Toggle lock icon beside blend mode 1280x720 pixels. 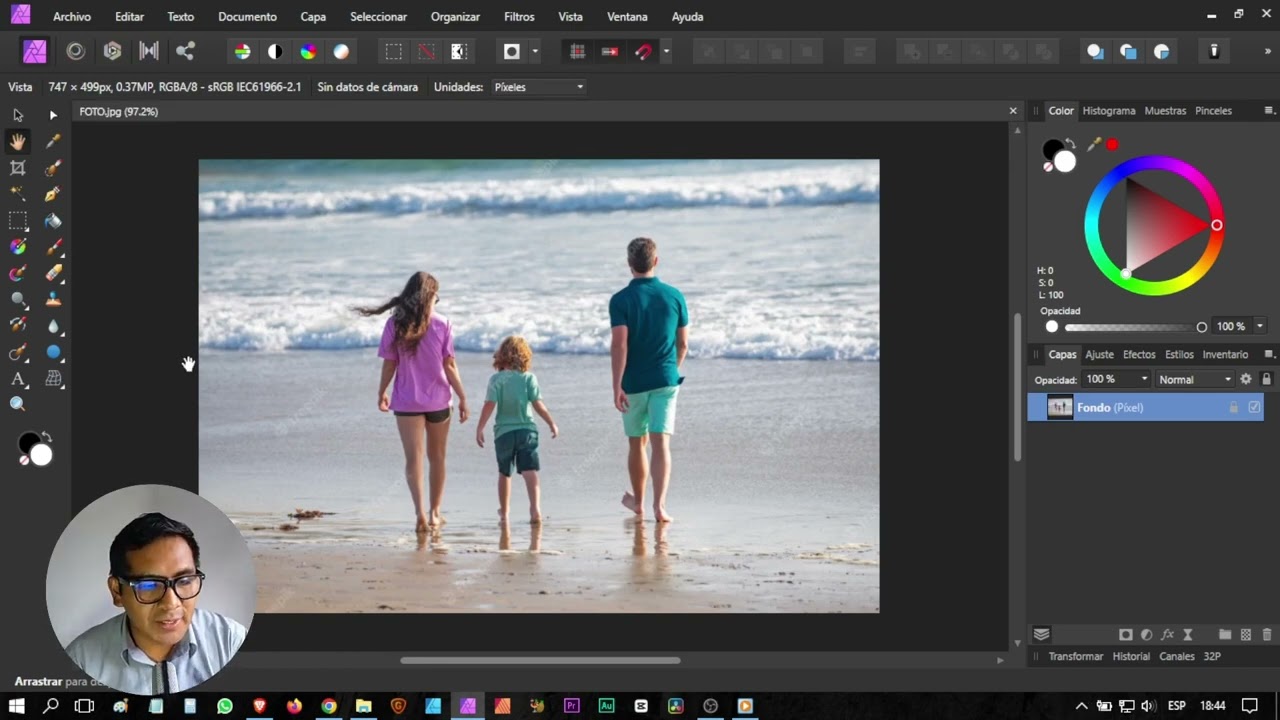[x=1266, y=379]
